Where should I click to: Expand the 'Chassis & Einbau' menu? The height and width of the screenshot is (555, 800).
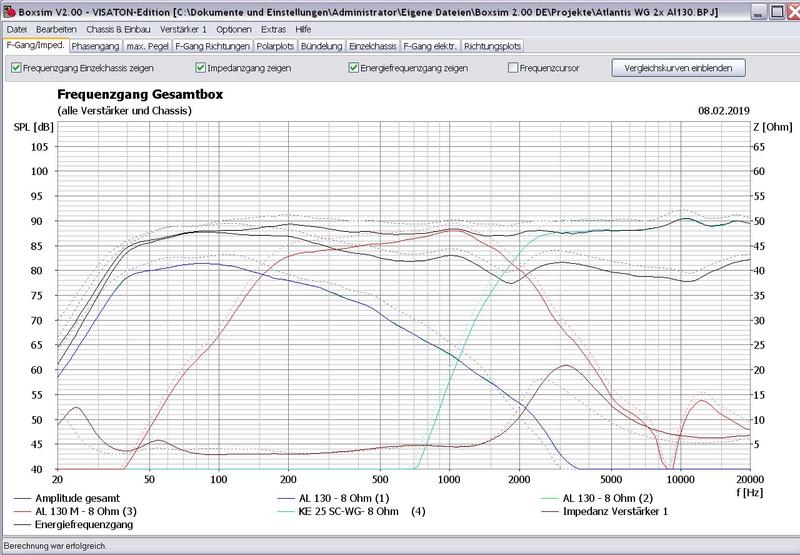tap(117, 30)
